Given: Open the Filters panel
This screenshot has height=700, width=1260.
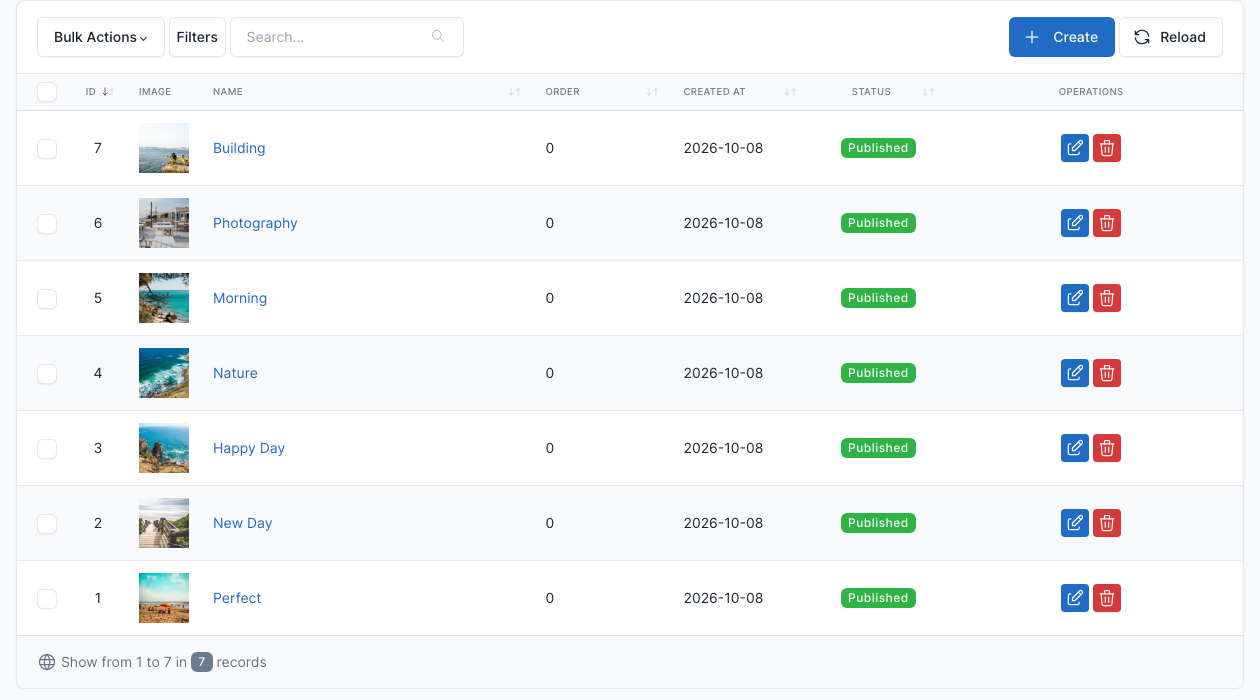Looking at the screenshot, I should [x=197, y=37].
